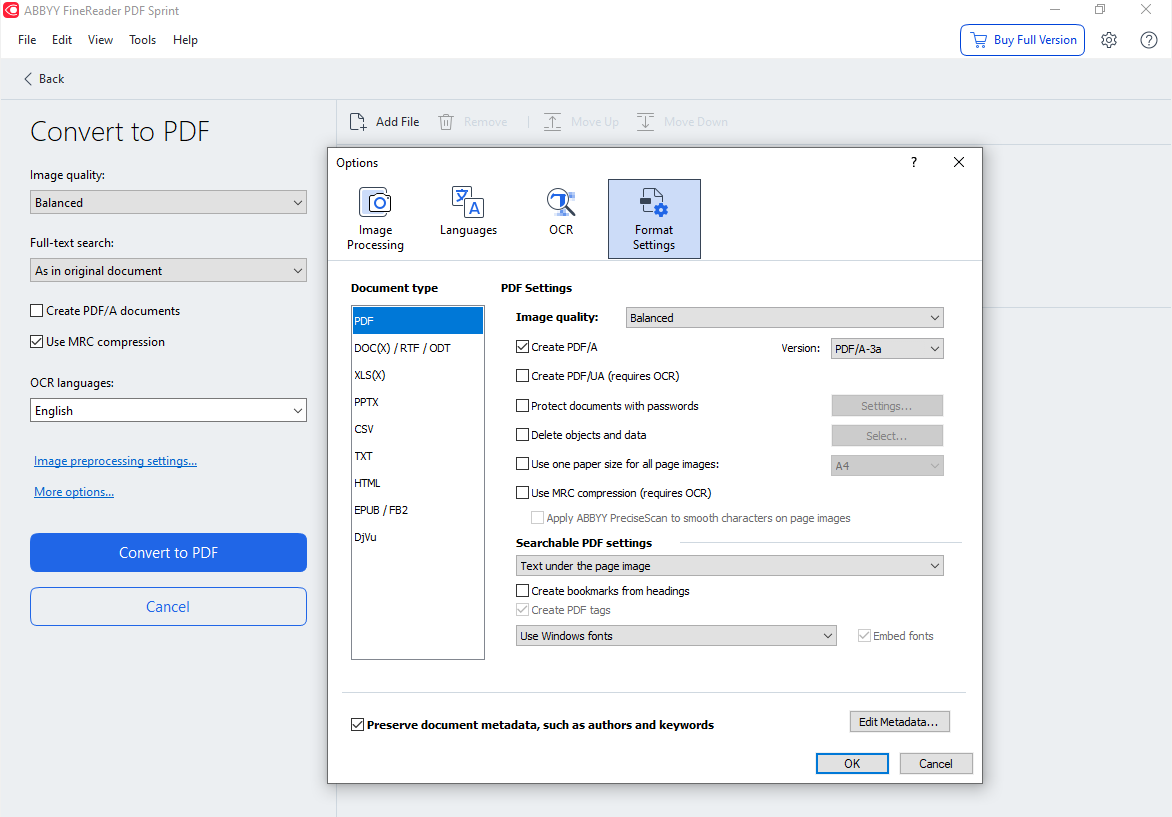Image resolution: width=1172 pixels, height=817 pixels.
Task: Toggle the Embed fonts checkbox
Action: pos(864,636)
